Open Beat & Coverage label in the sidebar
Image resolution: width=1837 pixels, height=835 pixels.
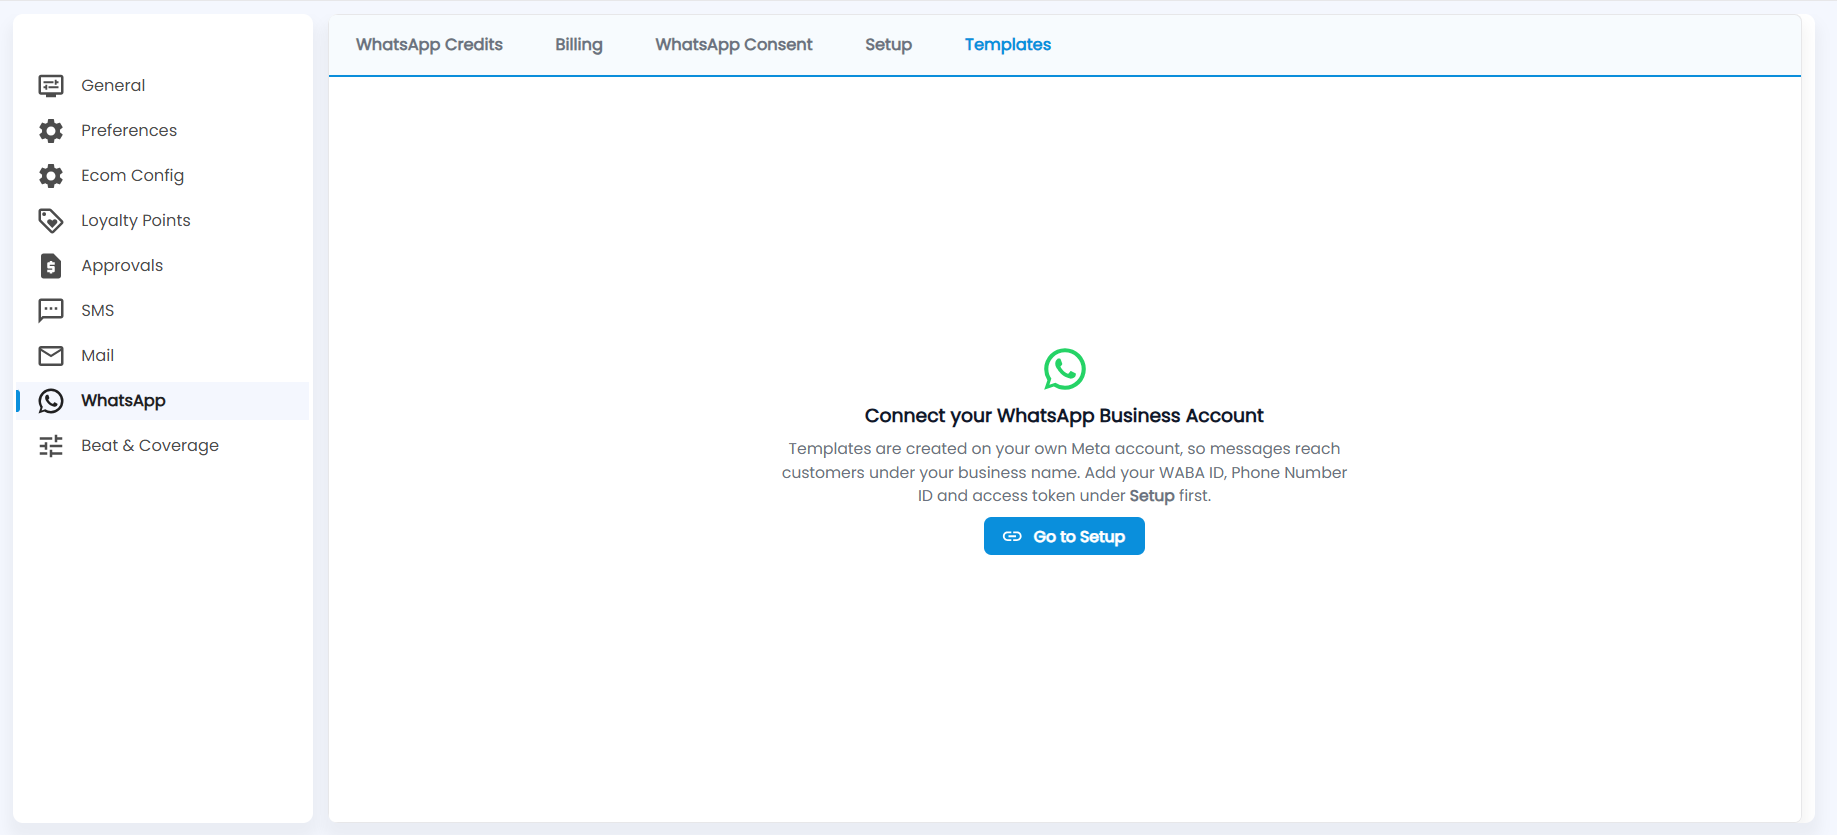coord(150,446)
